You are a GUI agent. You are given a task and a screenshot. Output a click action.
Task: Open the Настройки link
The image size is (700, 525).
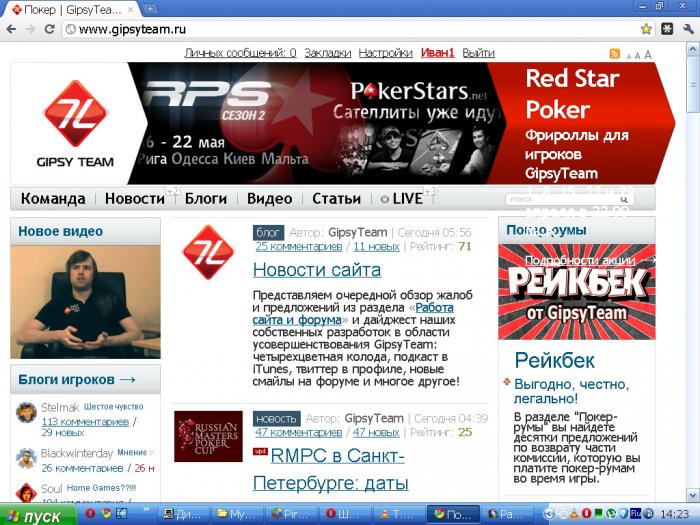(x=385, y=53)
